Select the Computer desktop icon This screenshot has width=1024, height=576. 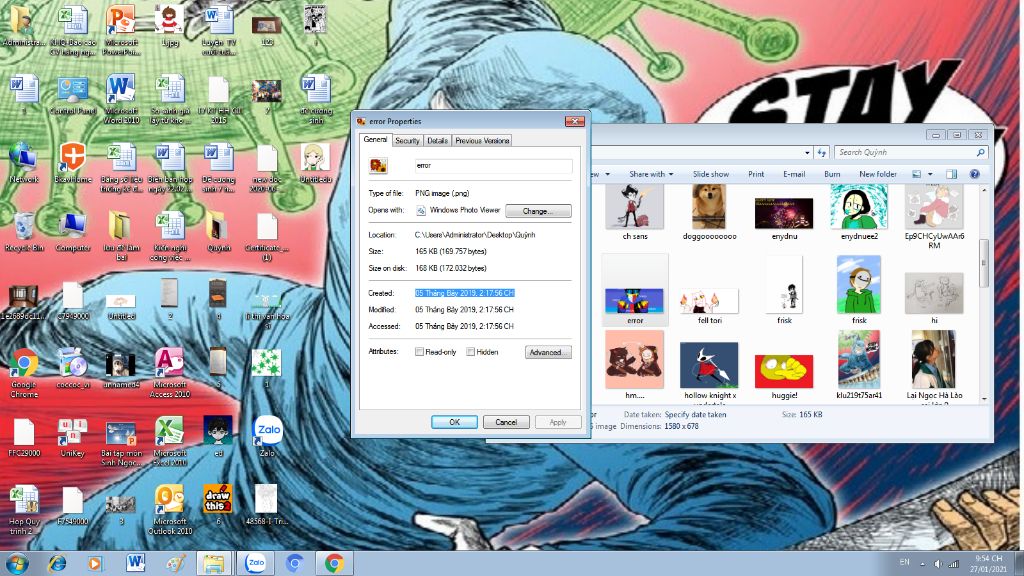(x=72, y=232)
